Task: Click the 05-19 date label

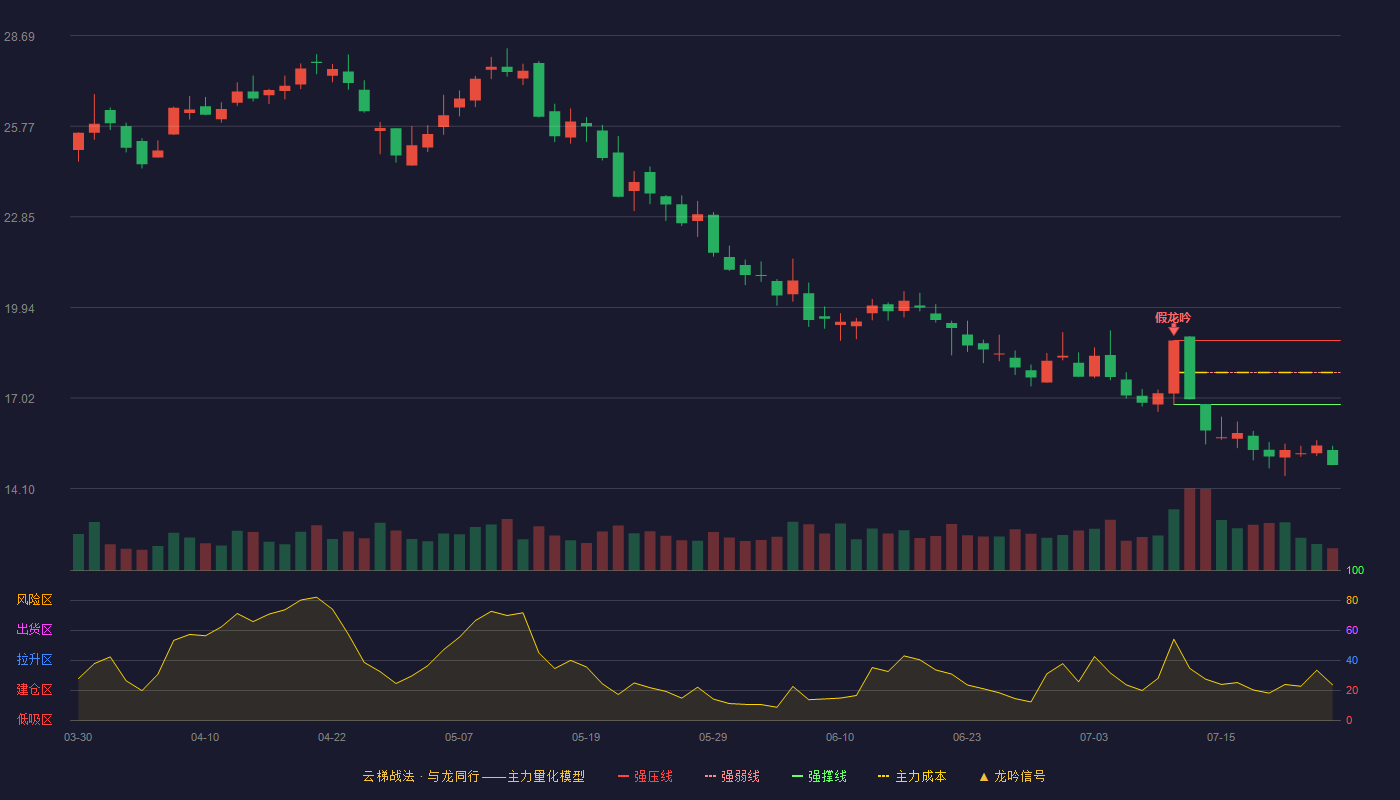Action: pyautogui.click(x=586, y=737)
